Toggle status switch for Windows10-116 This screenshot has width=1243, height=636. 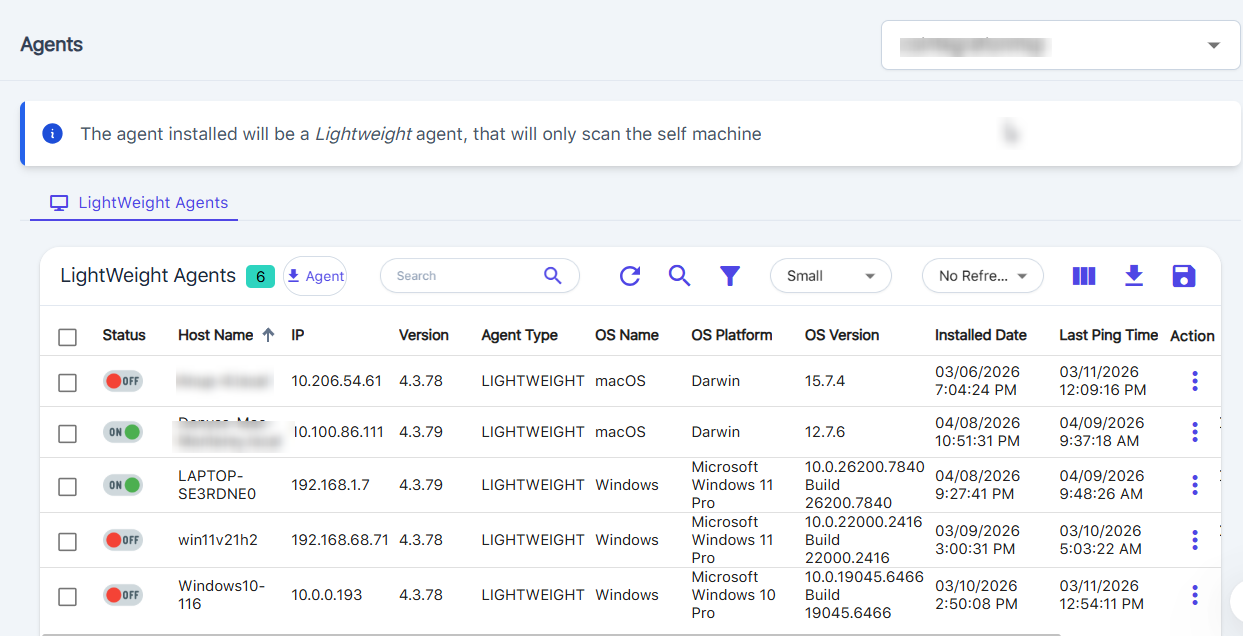(x=123, y=595)
